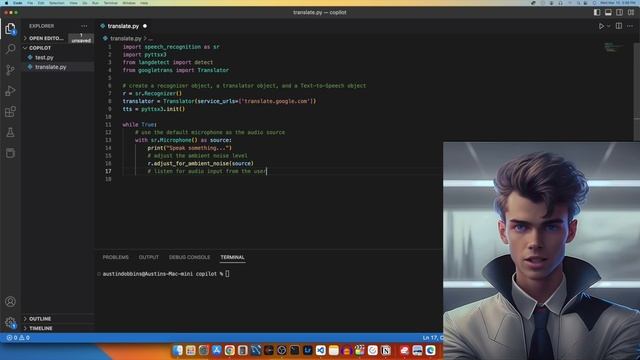Image resolution: width=640 pixels, height=360 pixels.
Task: Open the Apple menu
Action: tap(7, 3)
